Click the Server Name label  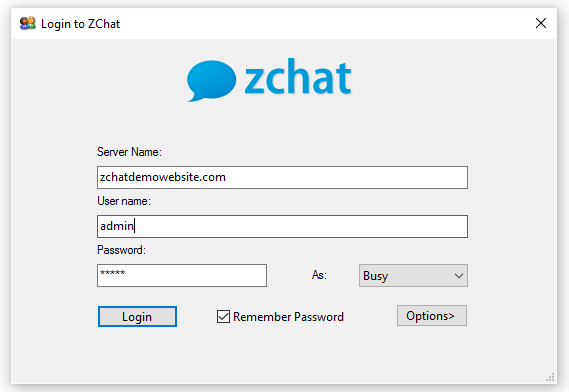pos(129,152)
